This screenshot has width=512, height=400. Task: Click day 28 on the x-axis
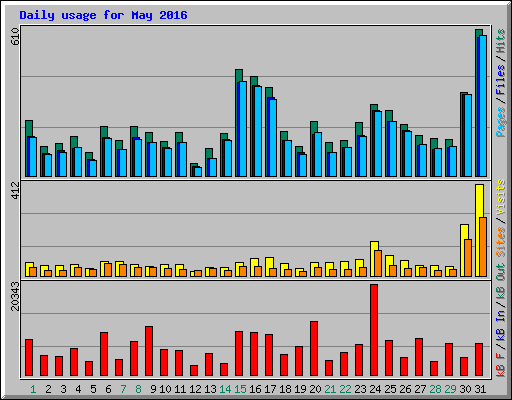[x=435, y=389]
